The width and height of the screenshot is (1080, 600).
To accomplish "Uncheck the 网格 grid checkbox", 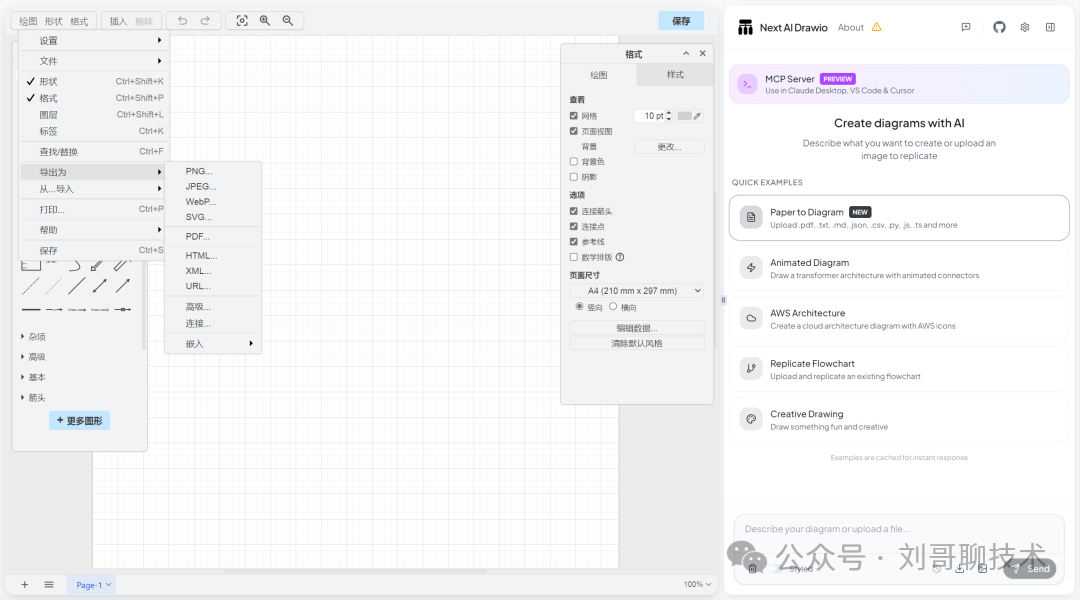I will coord(574,116).
